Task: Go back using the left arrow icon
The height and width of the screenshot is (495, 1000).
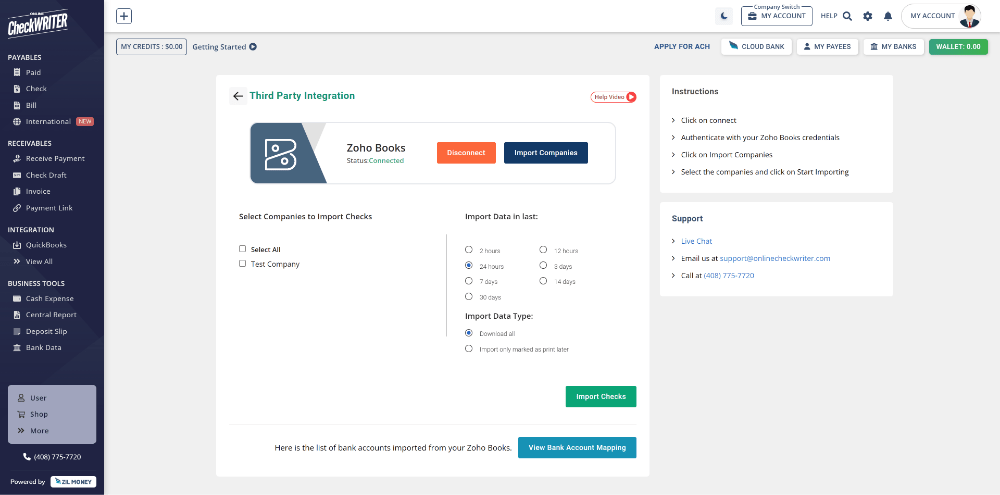Action: (238, 96)
